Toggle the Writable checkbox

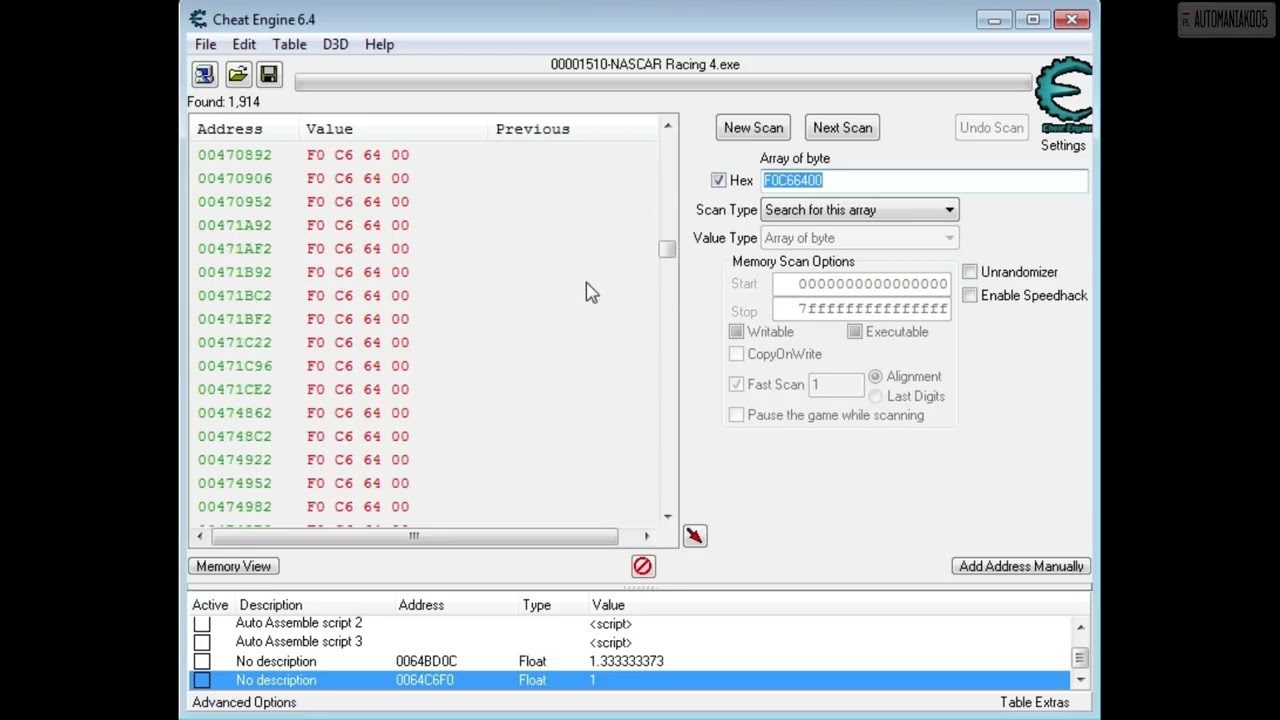click(x=736, y=332)
